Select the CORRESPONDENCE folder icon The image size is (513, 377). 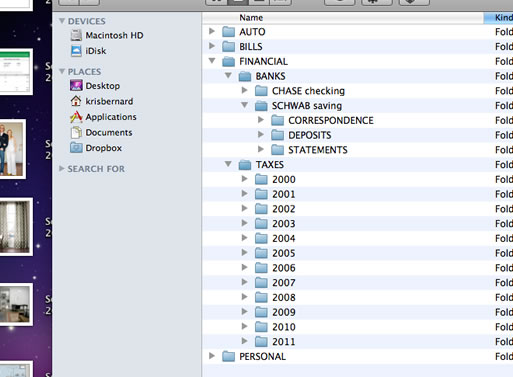278,120
